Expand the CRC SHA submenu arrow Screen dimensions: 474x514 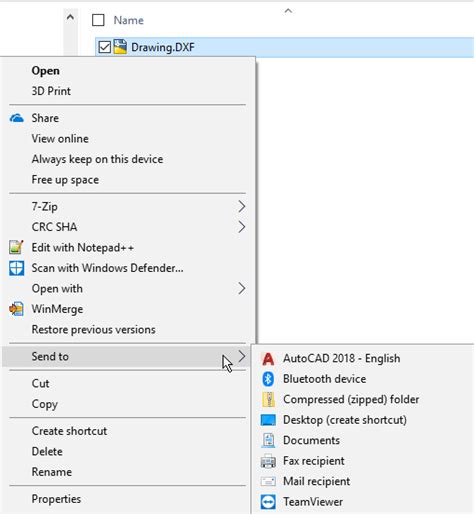(x=242, y=227)
